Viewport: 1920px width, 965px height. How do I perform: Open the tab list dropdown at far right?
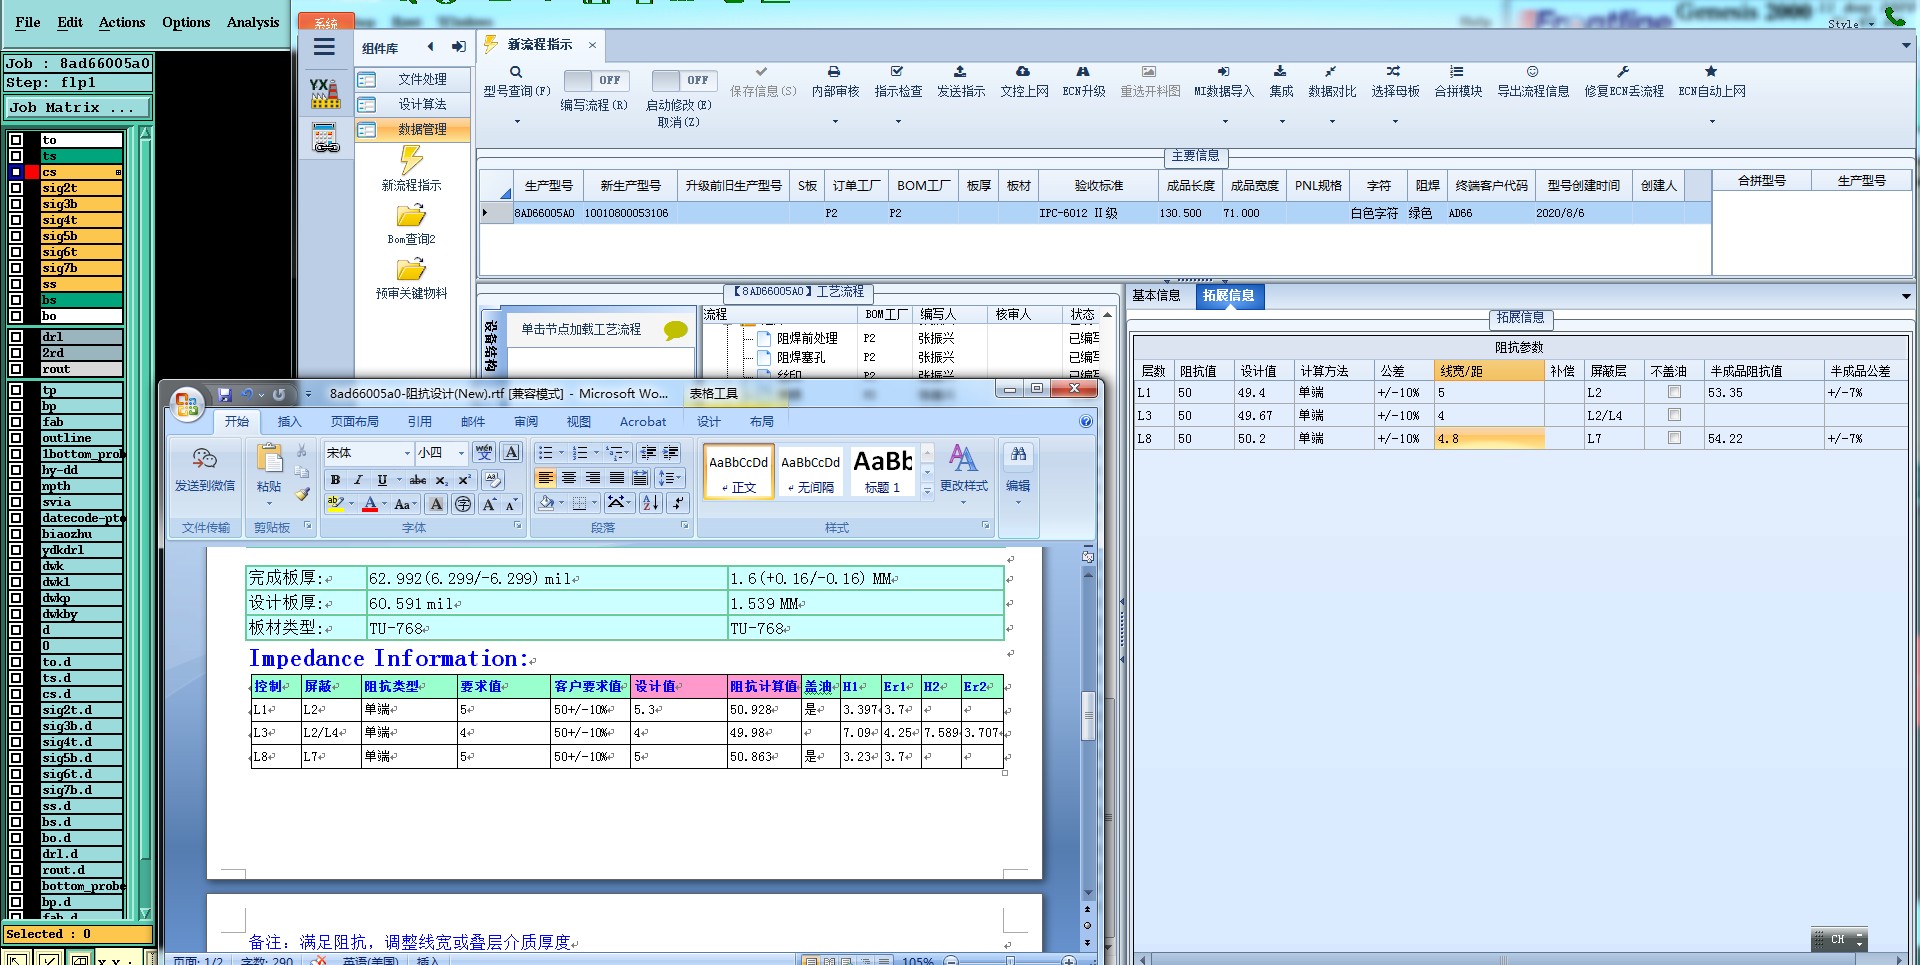pos(1906,45)
